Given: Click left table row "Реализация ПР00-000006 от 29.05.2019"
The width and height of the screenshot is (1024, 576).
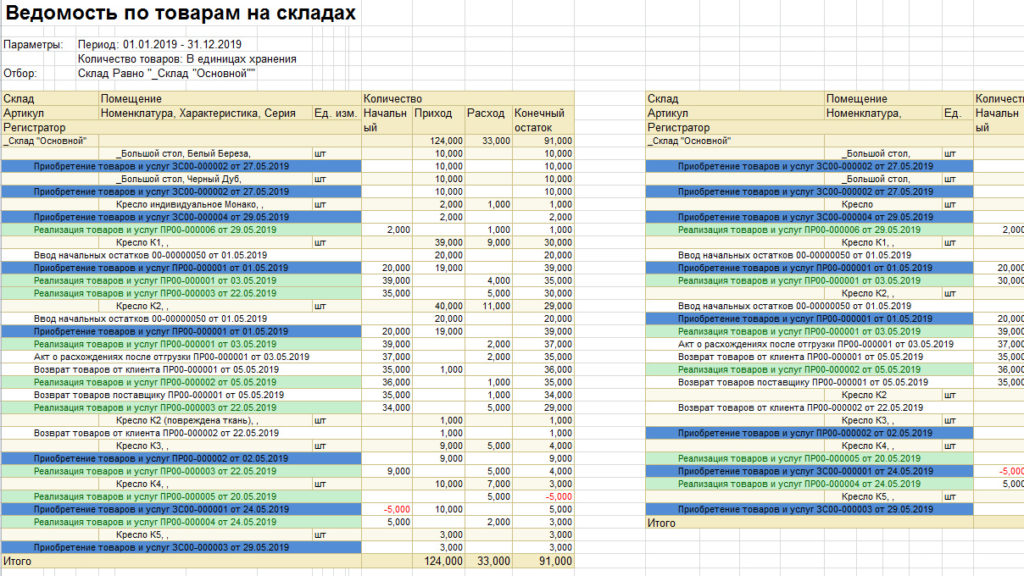Looking at the screenshot, I should (x=182, y=230).
